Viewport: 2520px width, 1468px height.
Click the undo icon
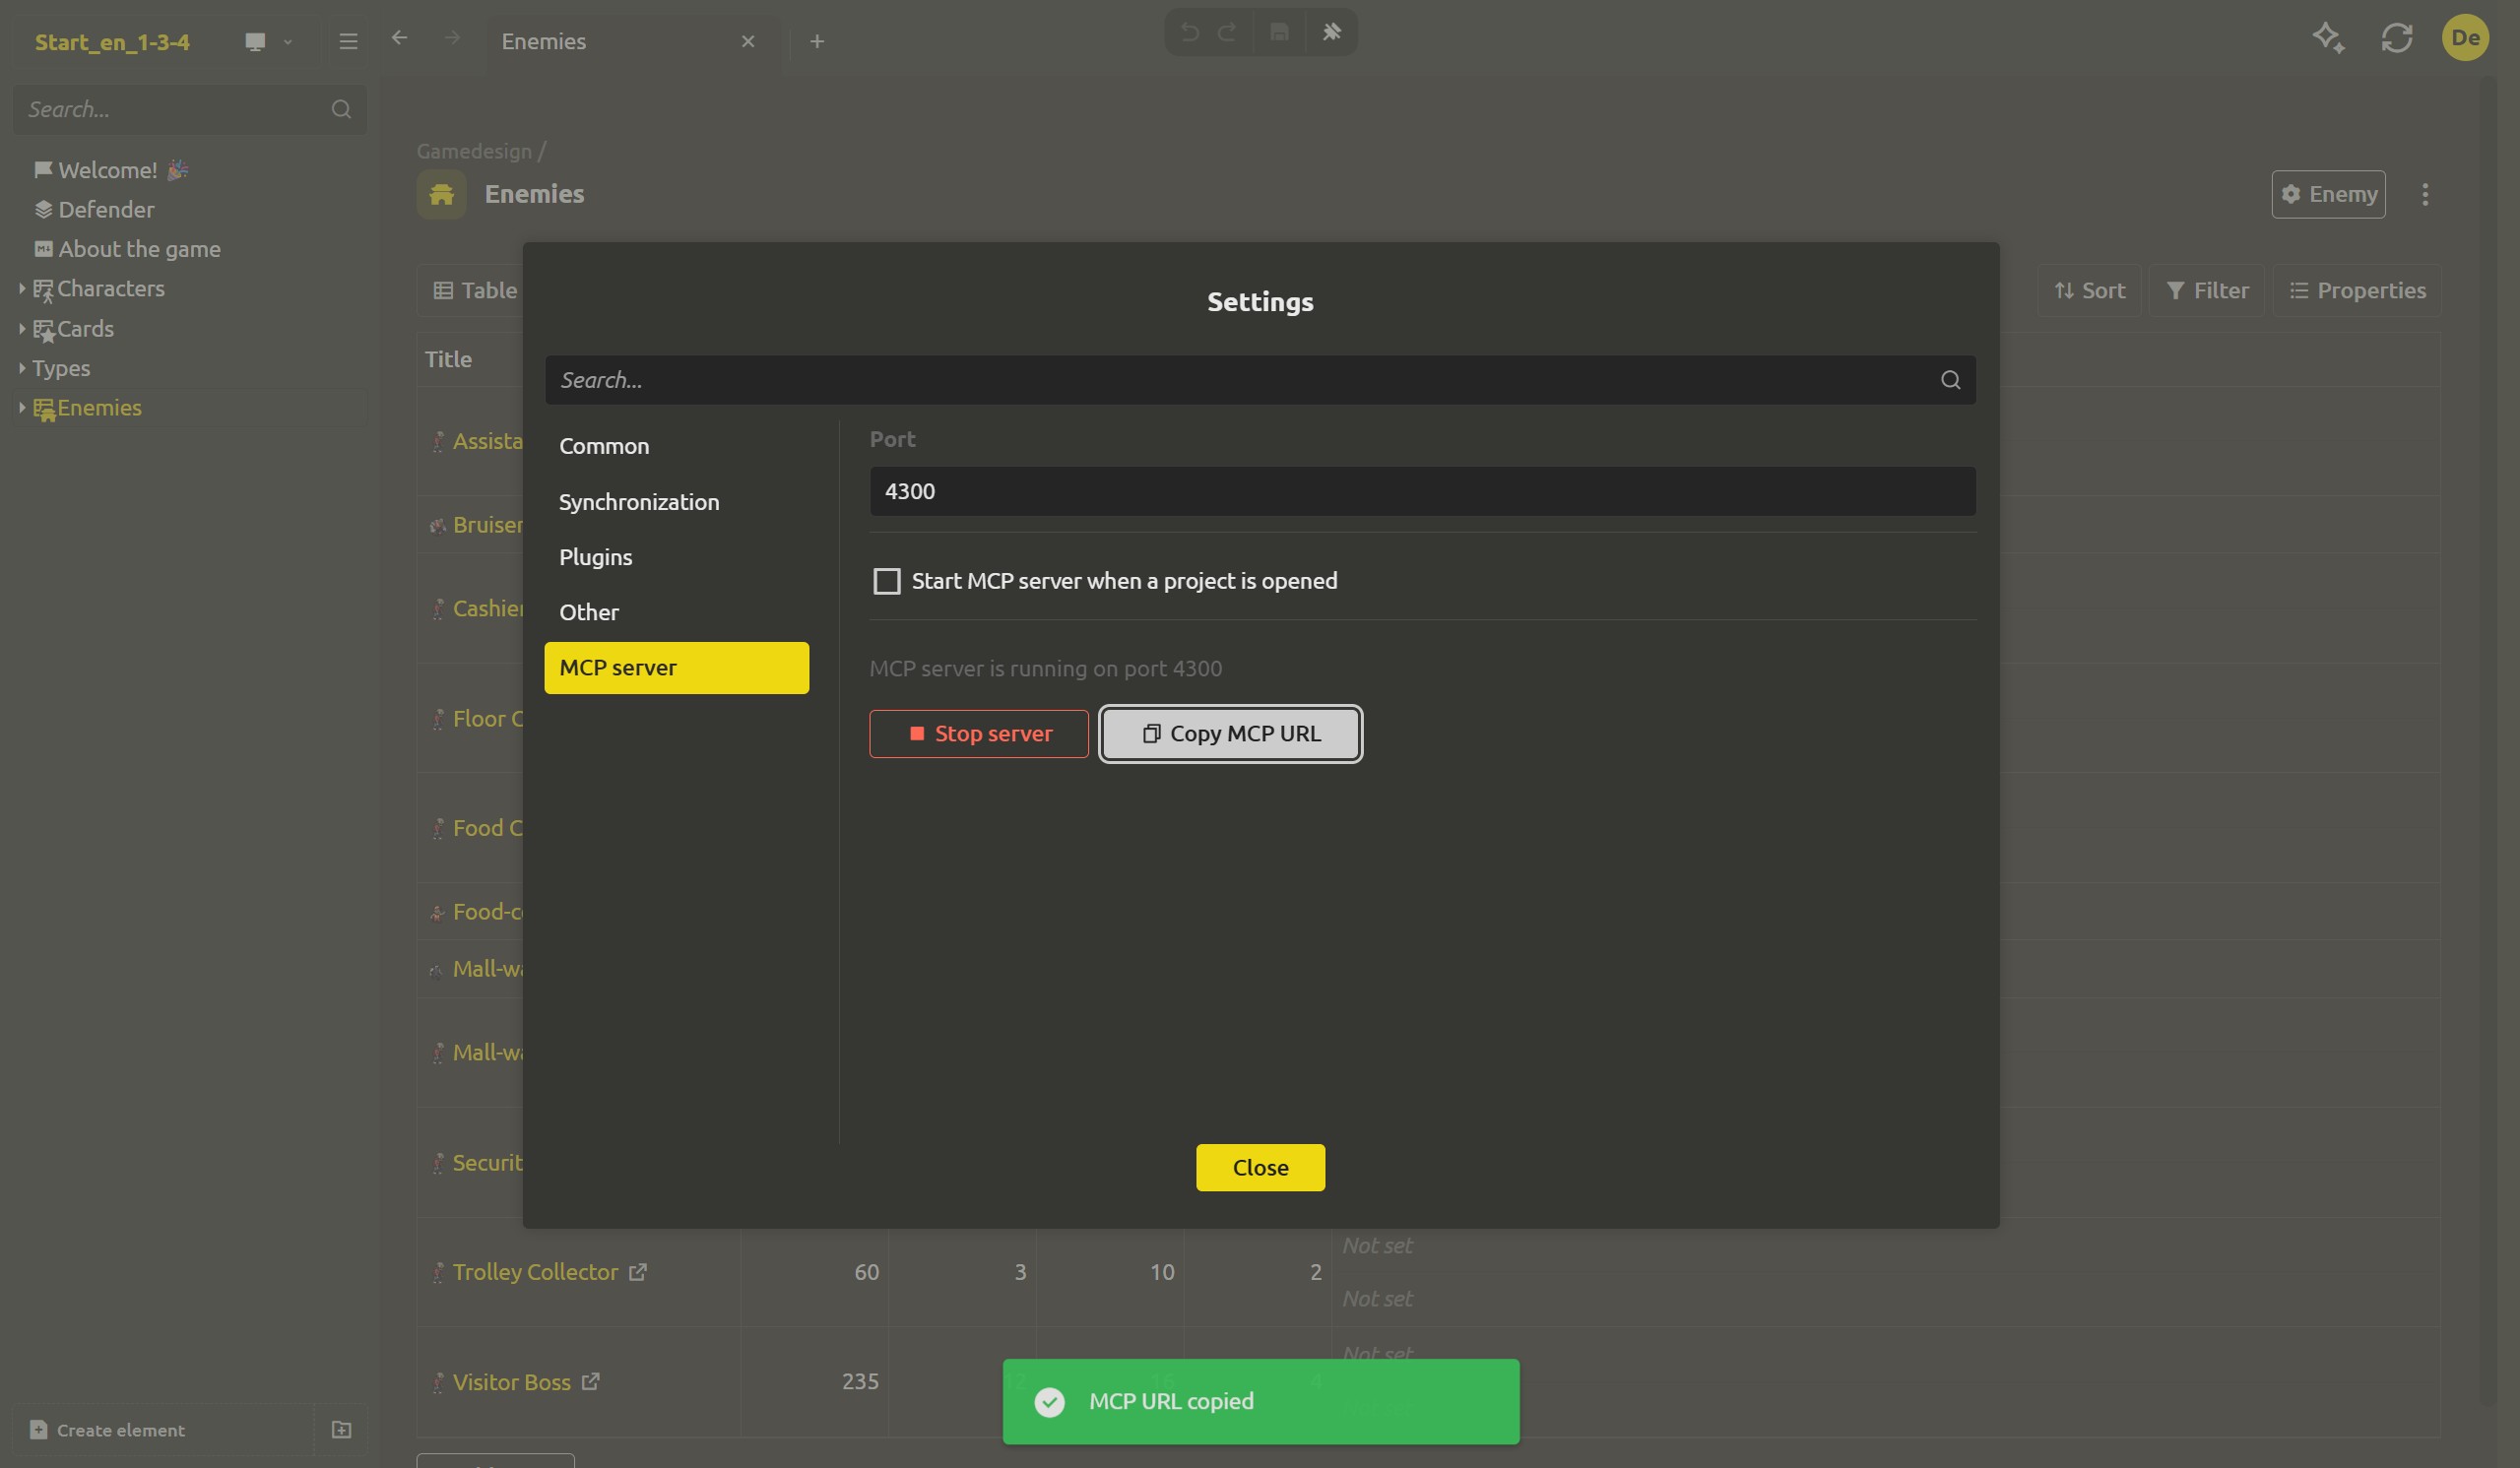tap(1189, 32)
